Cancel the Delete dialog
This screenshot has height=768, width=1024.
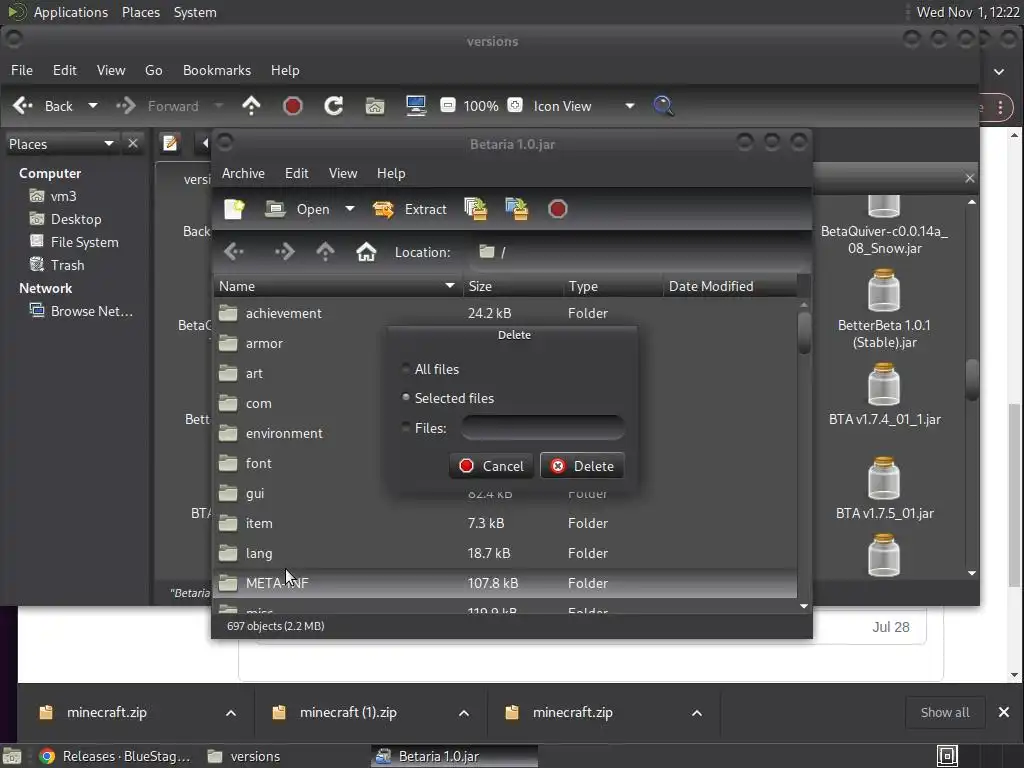[492, 466]
